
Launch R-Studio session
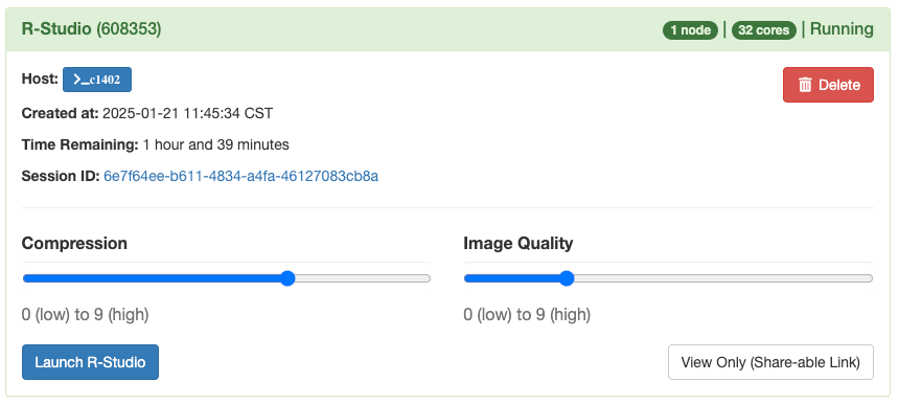pyautogui.click(x=90, y=362)
